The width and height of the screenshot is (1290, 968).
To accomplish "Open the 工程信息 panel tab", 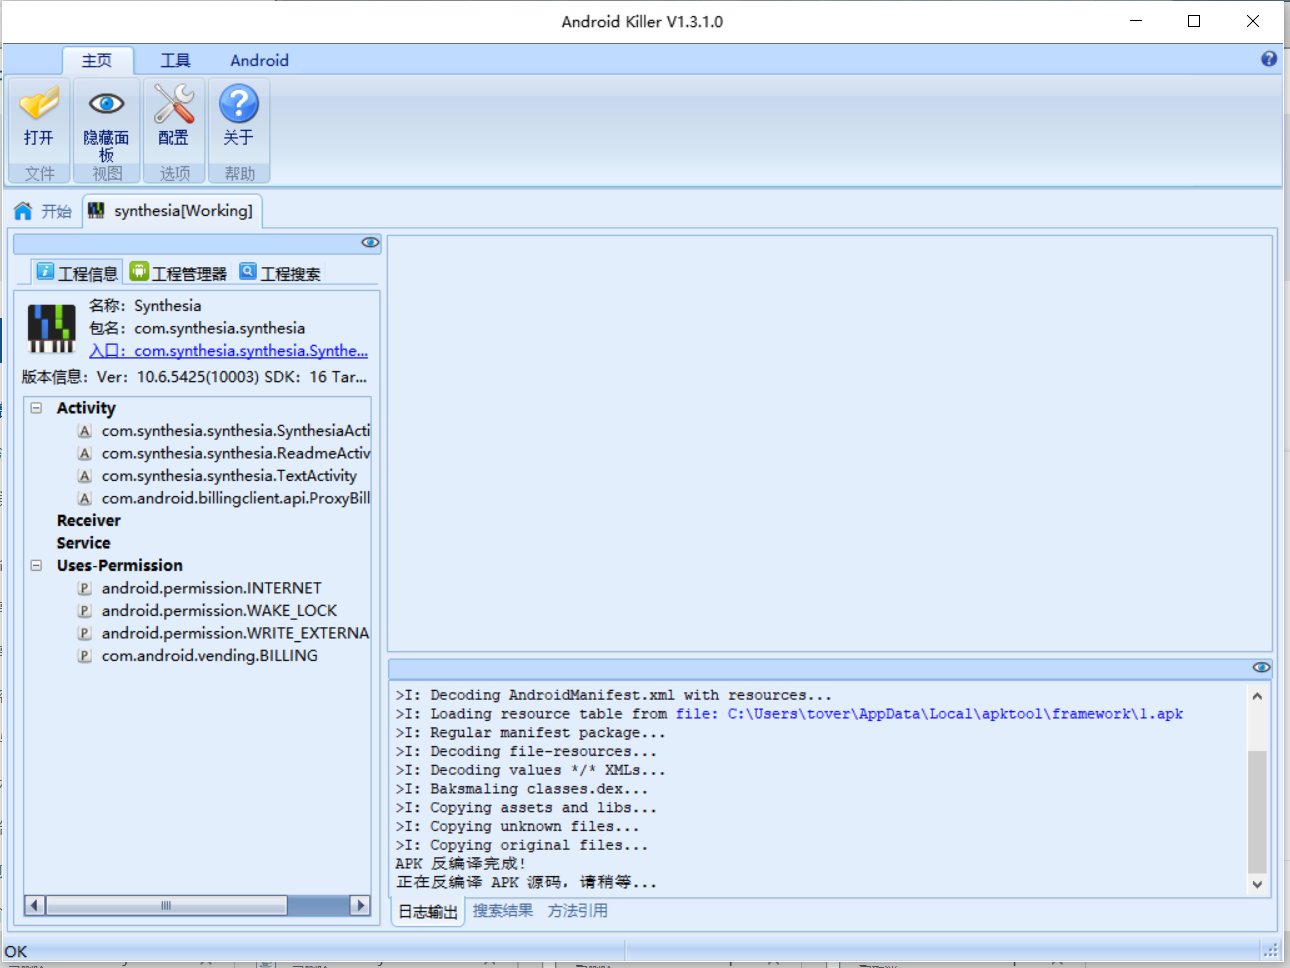I will (77, 272).
